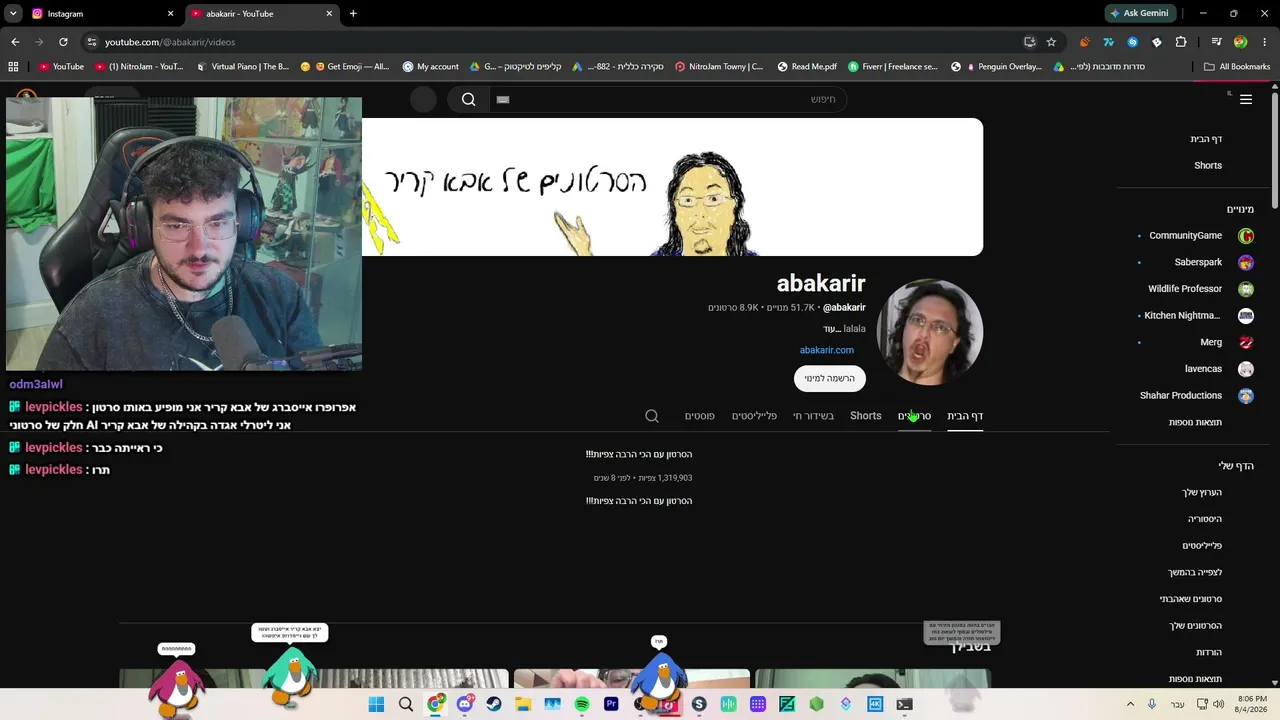The image size is (1280, 720).
Task: Open הערוץ שלך in the sidebar
Action: pyautogui.click(x=1202, y=492)
